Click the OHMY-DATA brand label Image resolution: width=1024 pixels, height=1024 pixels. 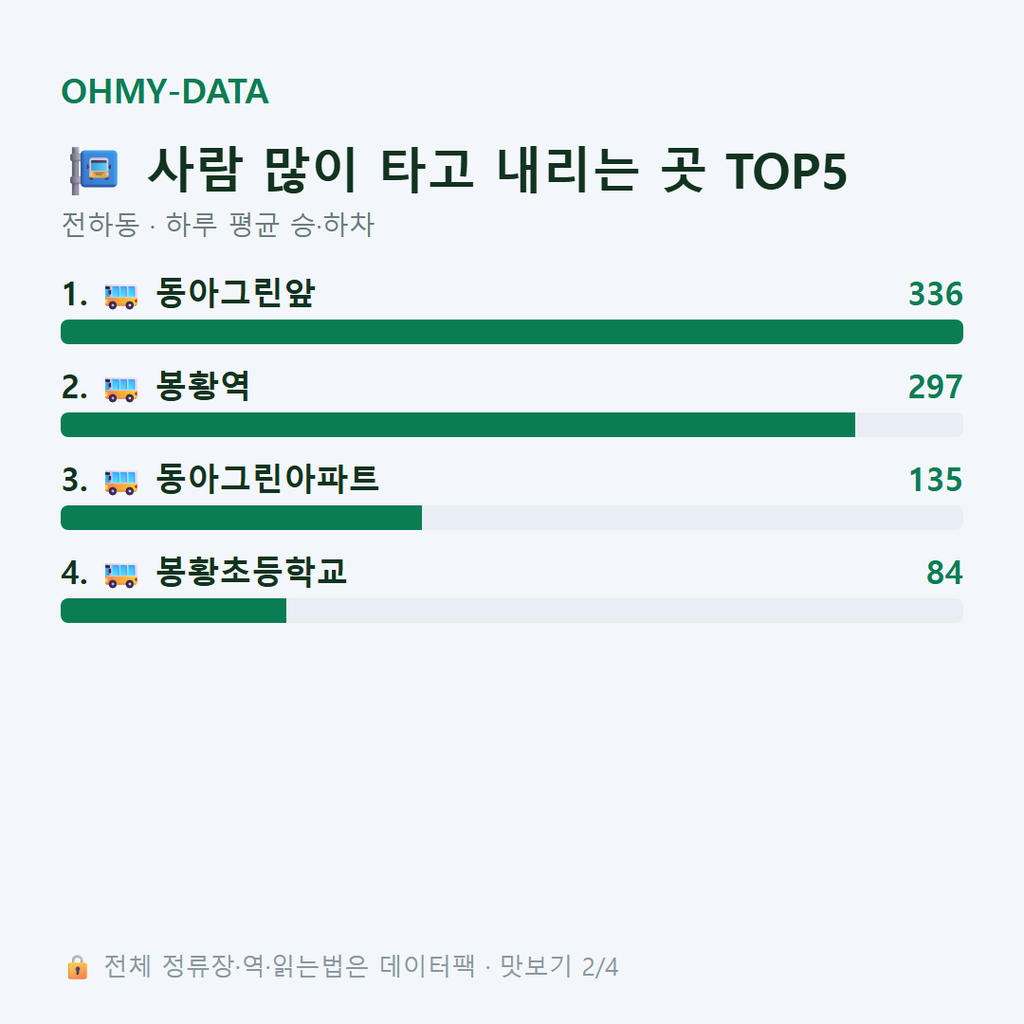pyautogui.click(x=165, y=91)
